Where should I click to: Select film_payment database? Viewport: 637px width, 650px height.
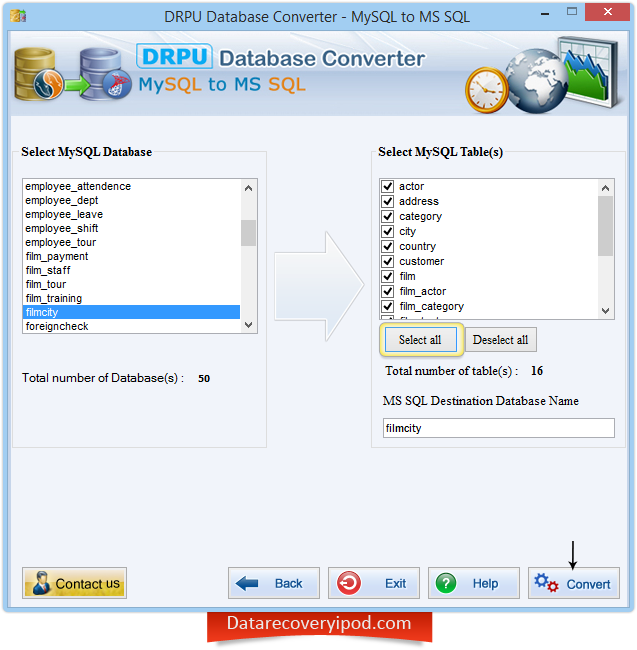coord(132,257)
